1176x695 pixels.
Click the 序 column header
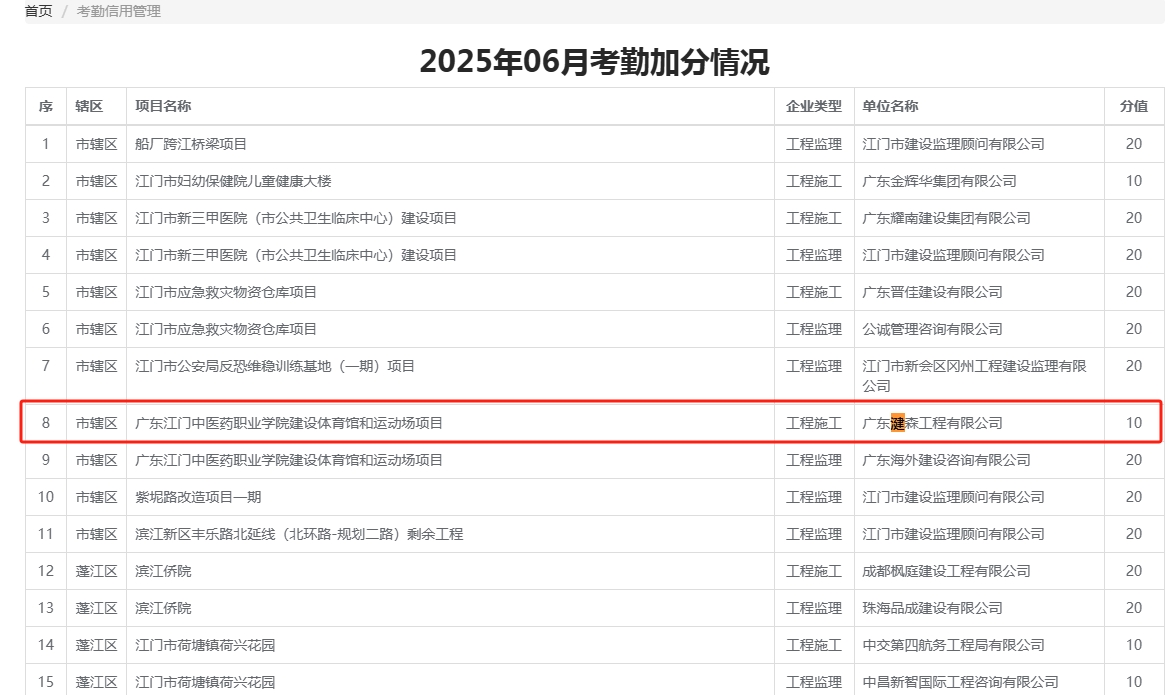click(x=46, y=106)
